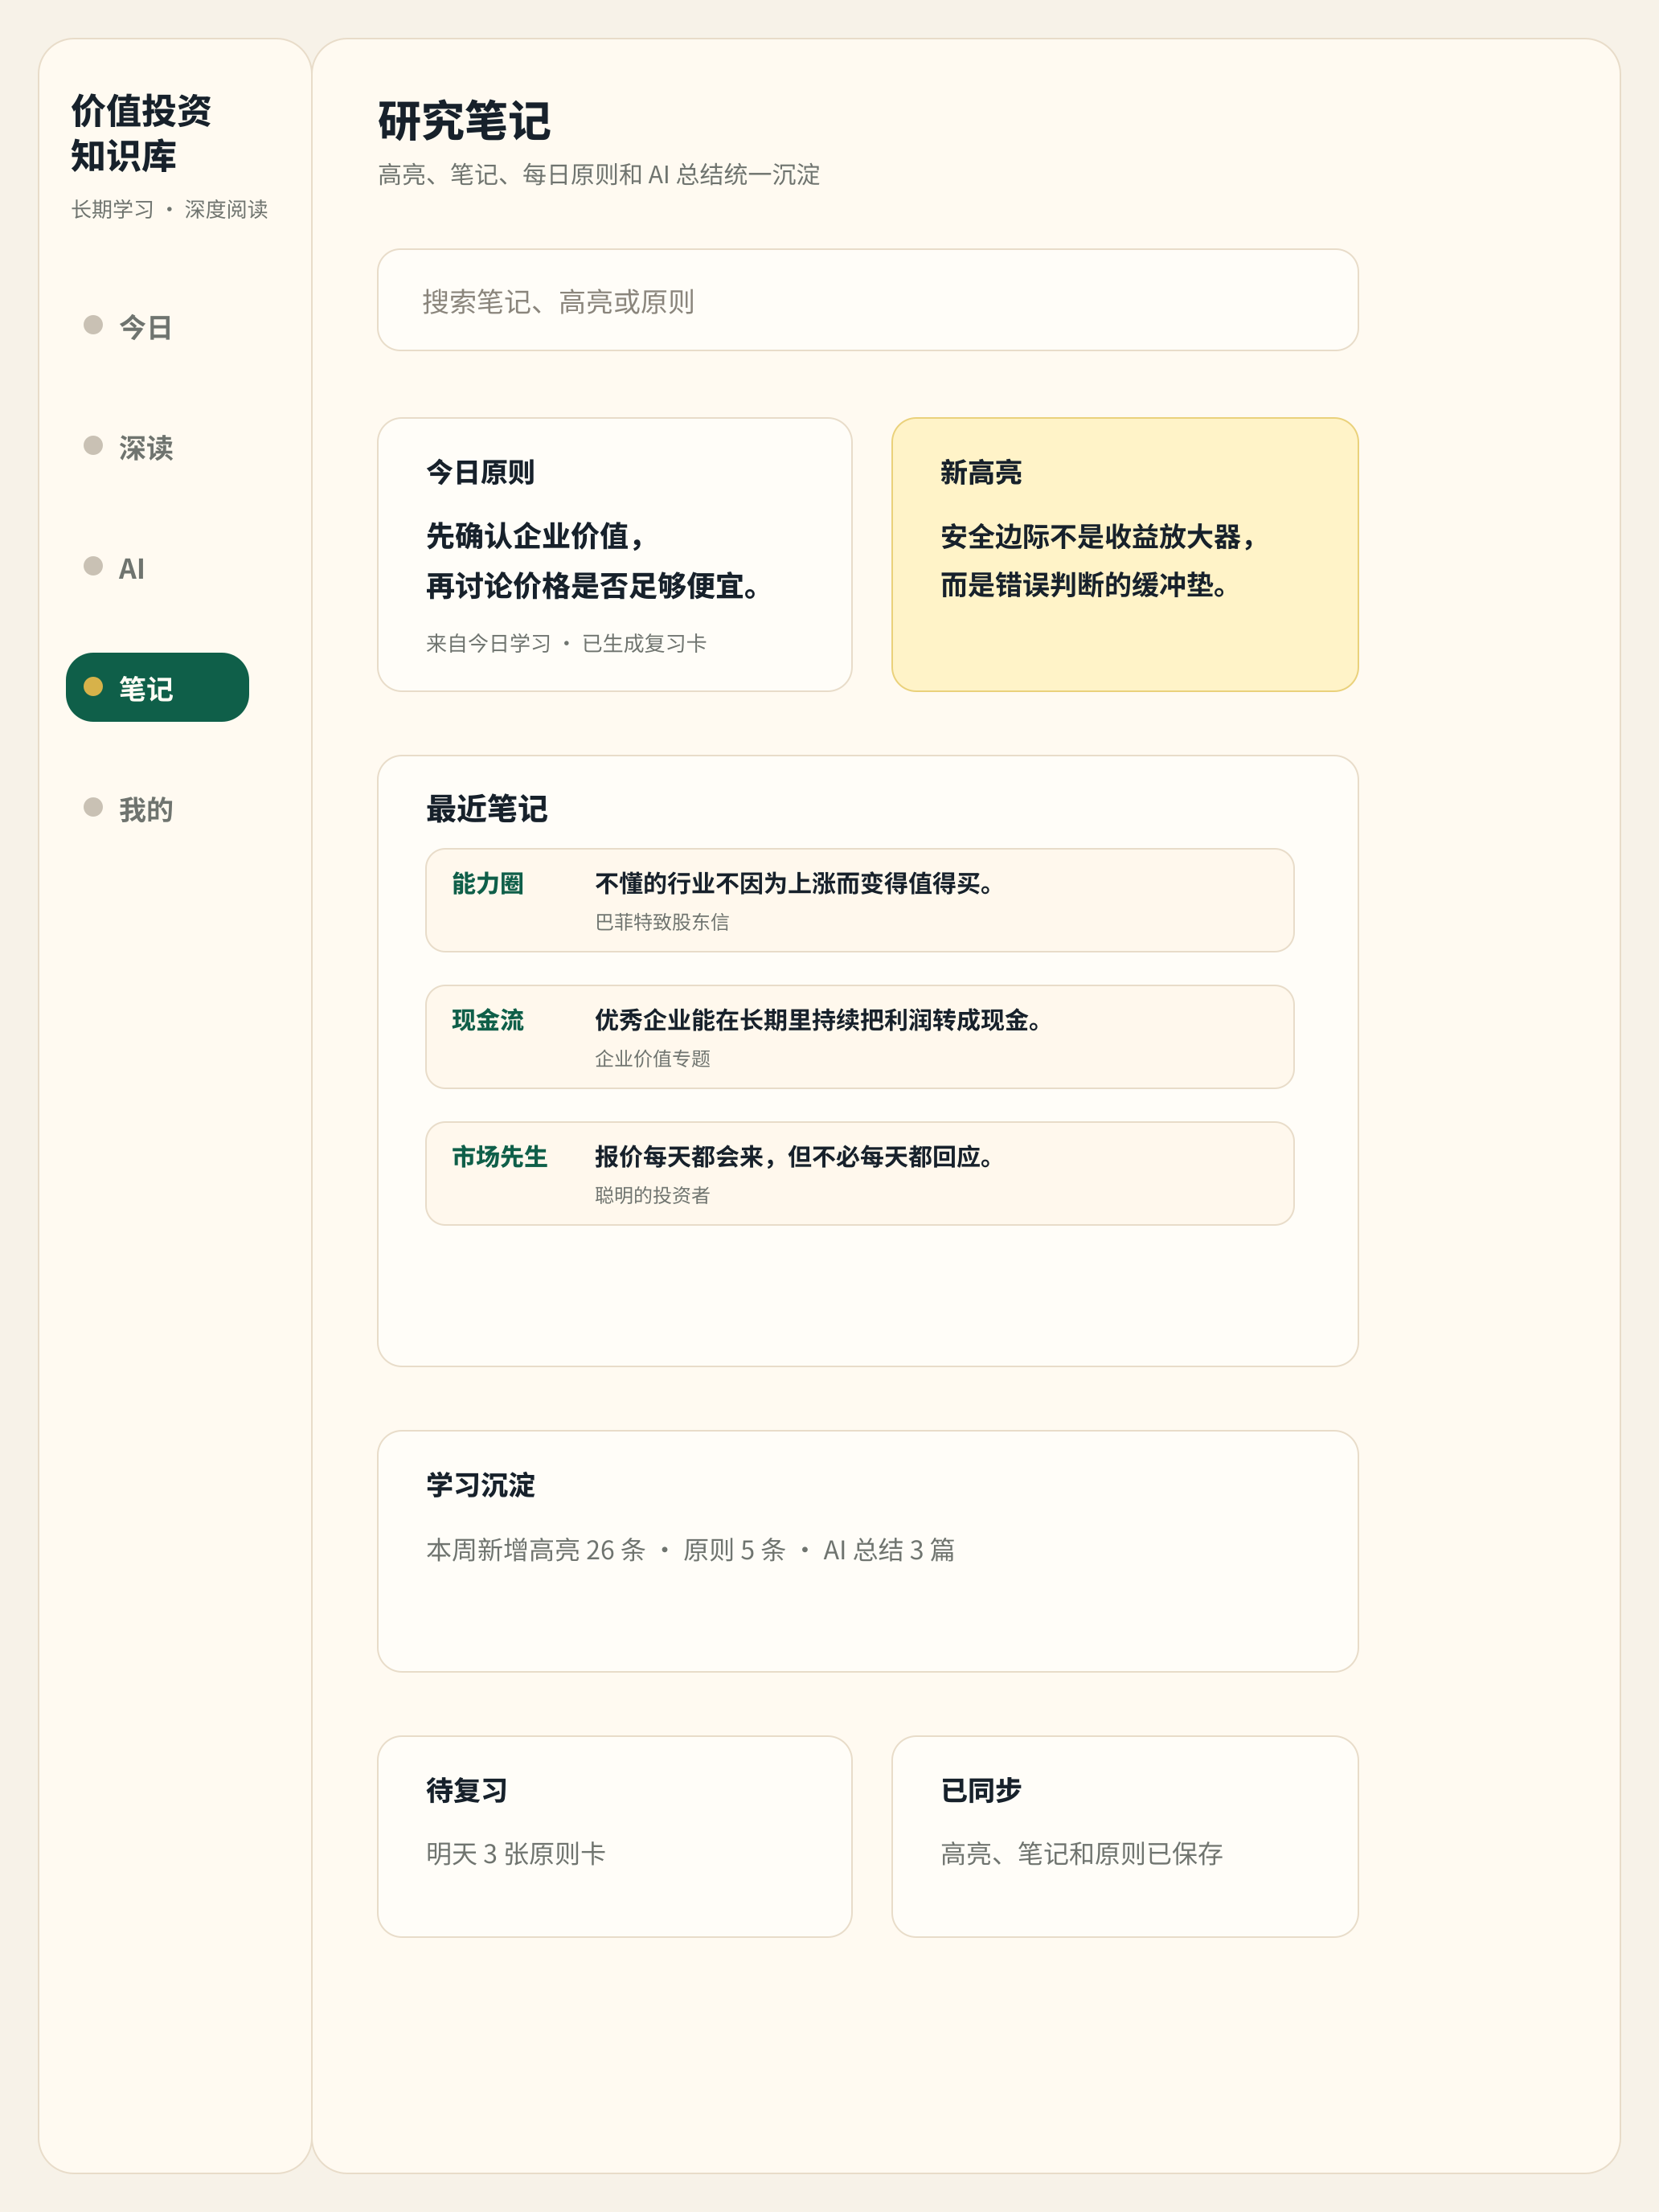Click the yellow dot beside 笔记
The image size is (1659, 2212).
pyautogui.click(x=93, y=687)
